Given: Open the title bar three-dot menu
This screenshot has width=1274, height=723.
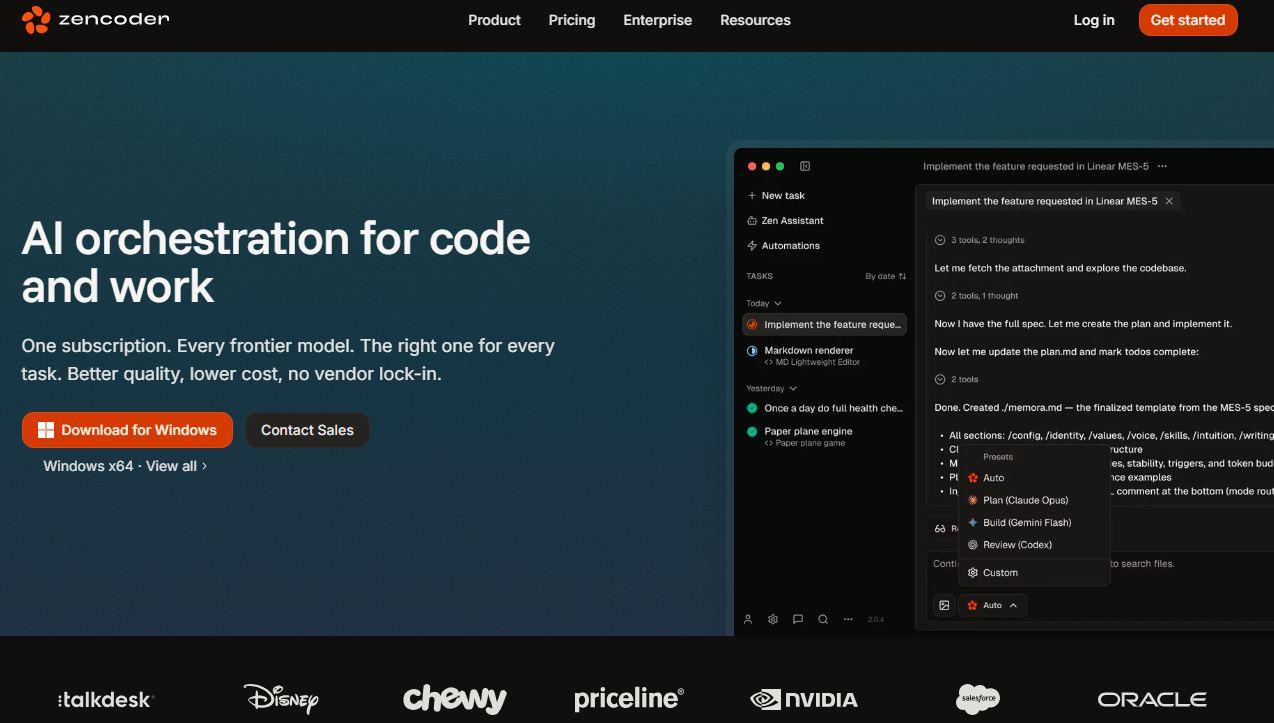Looking at the screenshot, I should point(1162,166).
